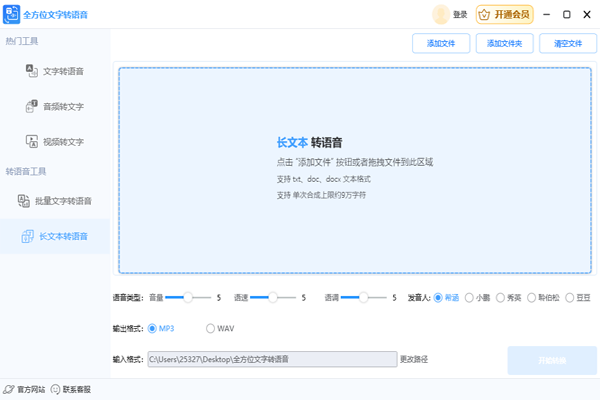Image resolution: width=600 pixels, height=400 pixels.
Task: Click the value 5 beside 语速
Action: (304, 297)
